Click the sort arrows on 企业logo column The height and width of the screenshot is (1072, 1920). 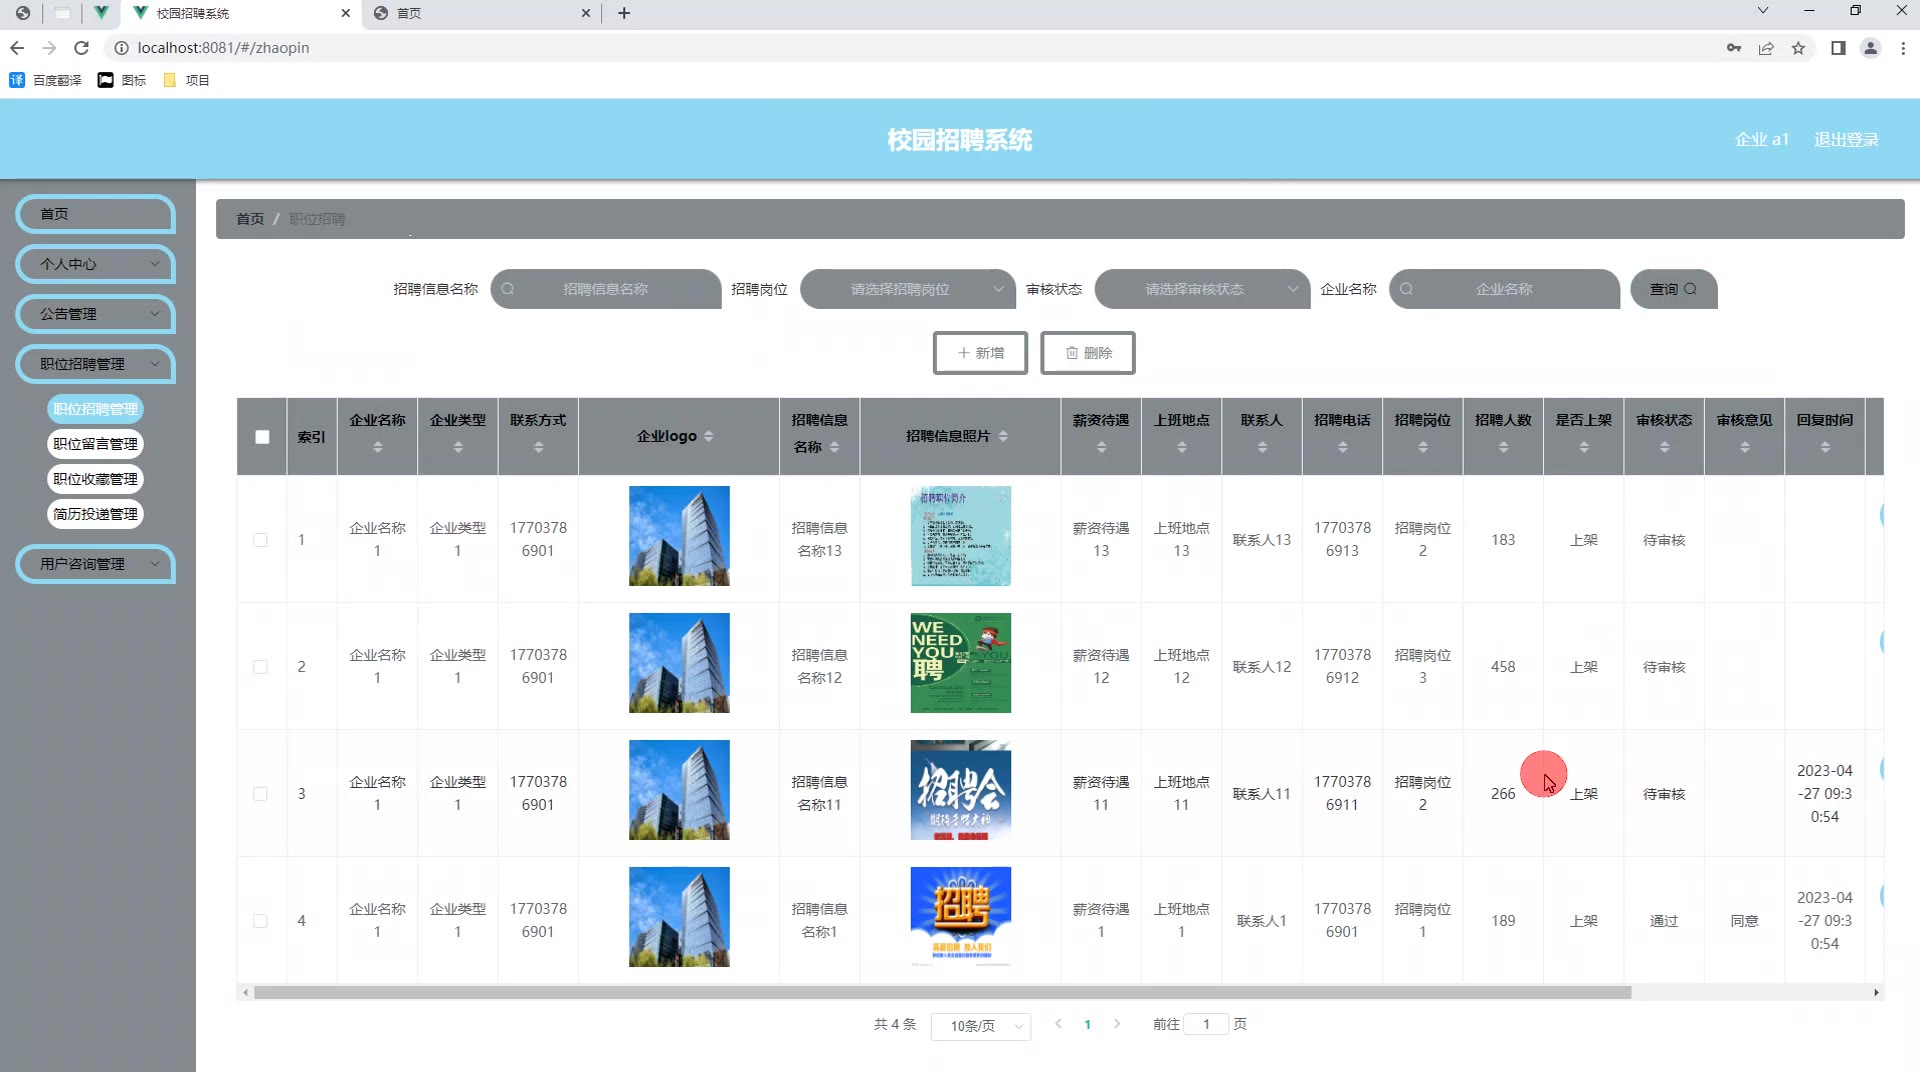[x=709, y=436]
